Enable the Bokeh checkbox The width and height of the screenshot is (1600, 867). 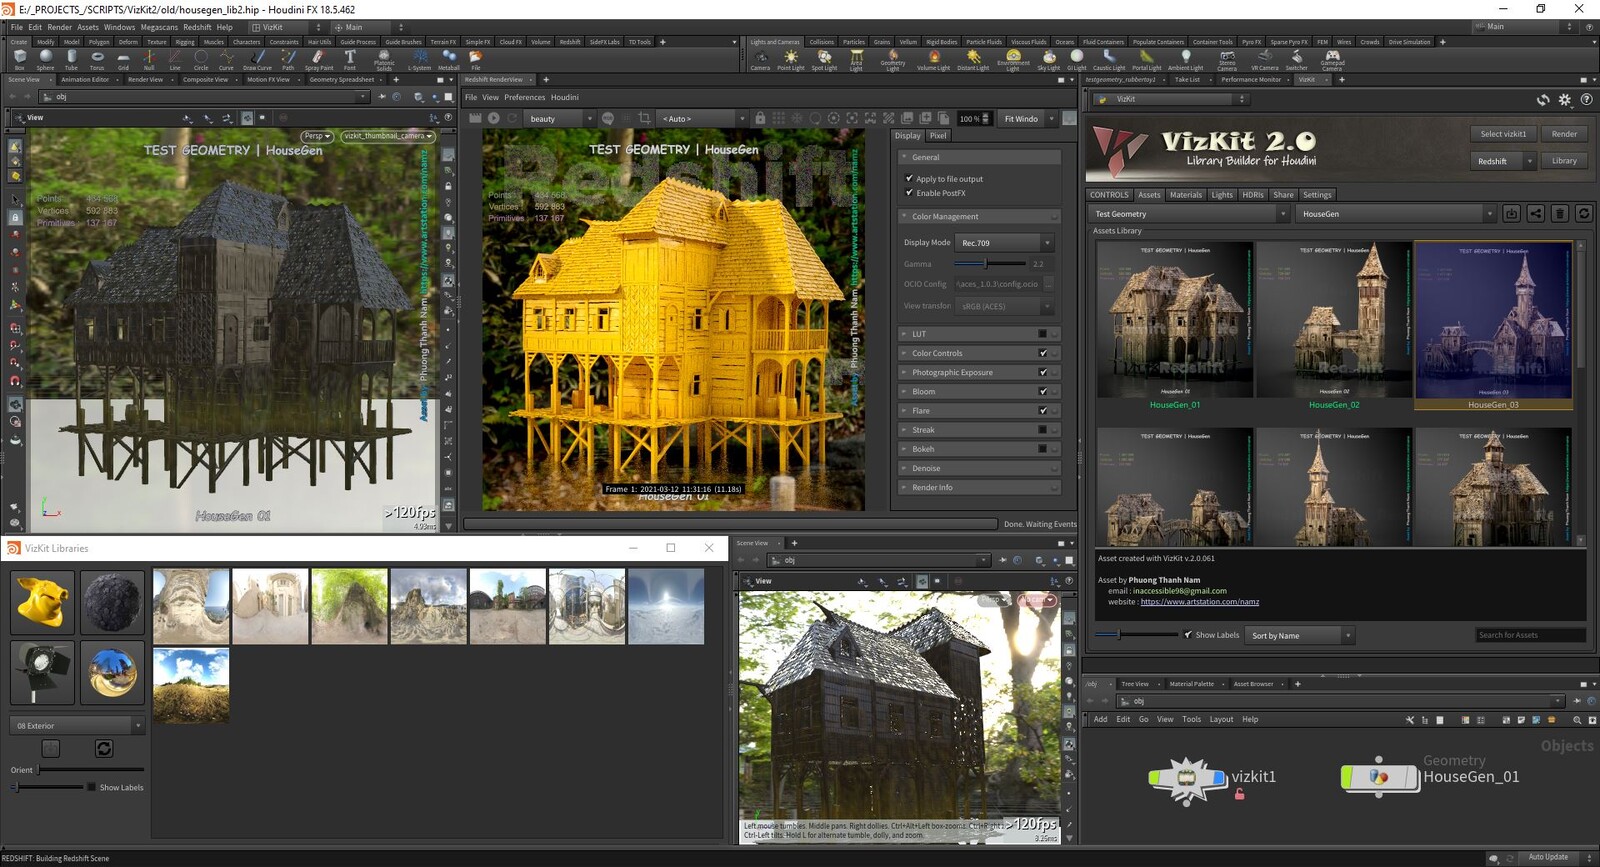point(1043,449)
